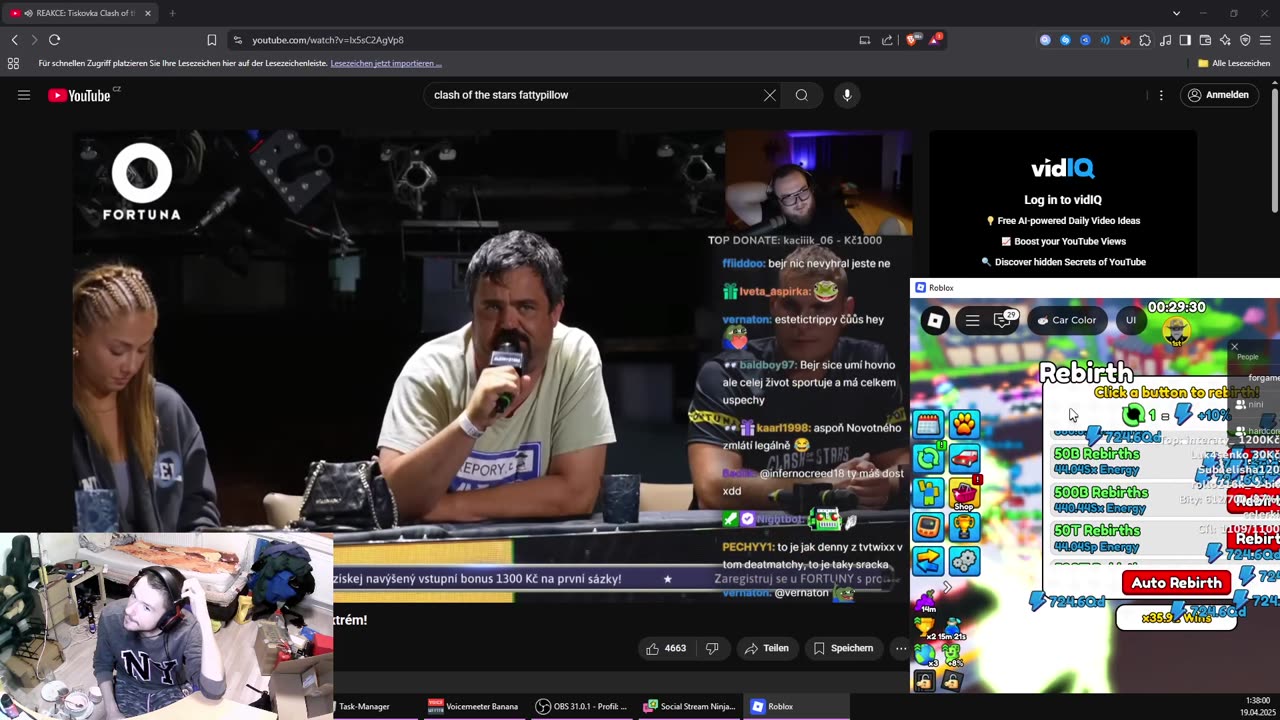Like the video showing 4663 likes

[666, 648]
